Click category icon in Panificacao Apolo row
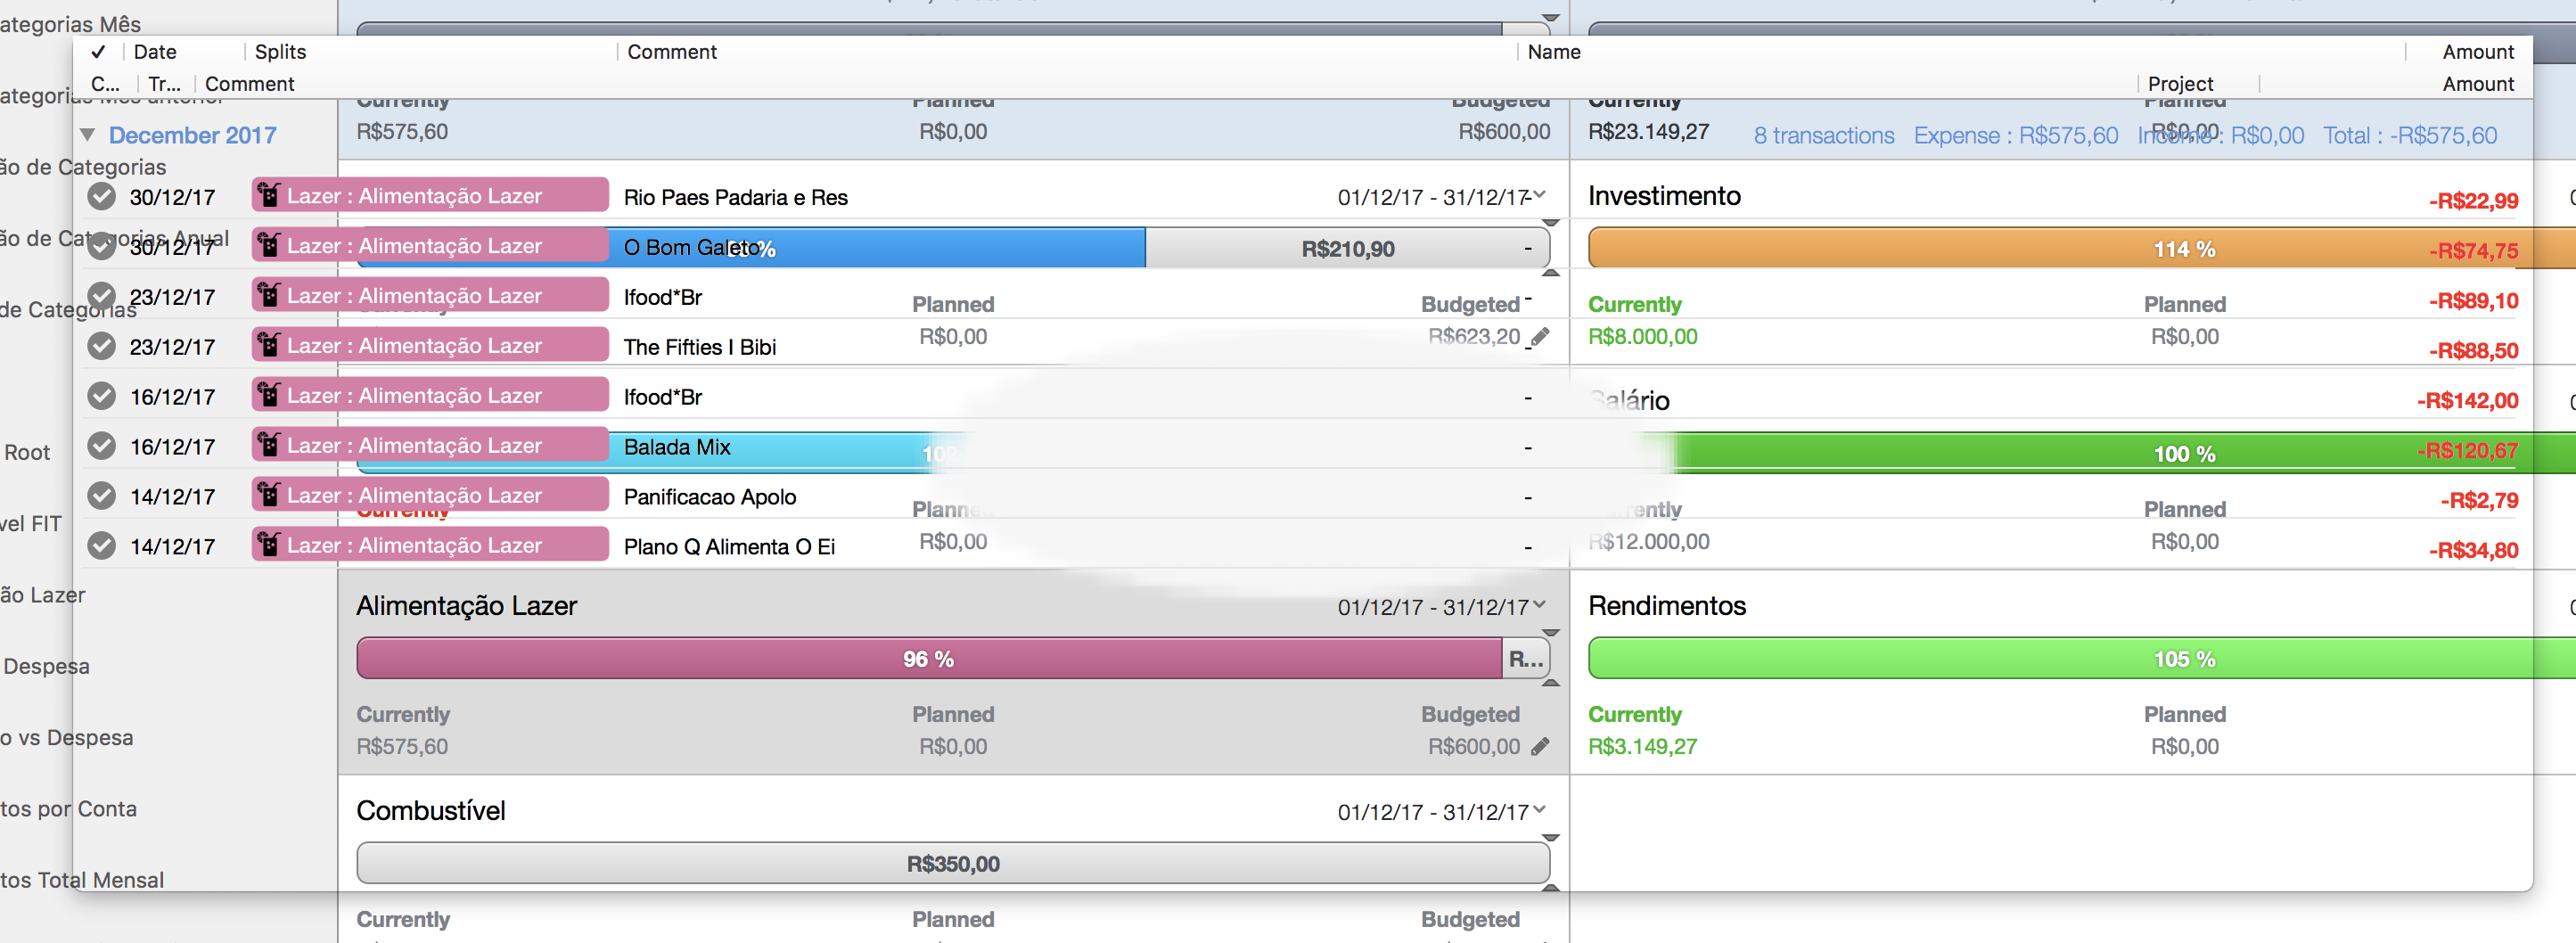2576x943 pixels. click(x=268, y=494)
